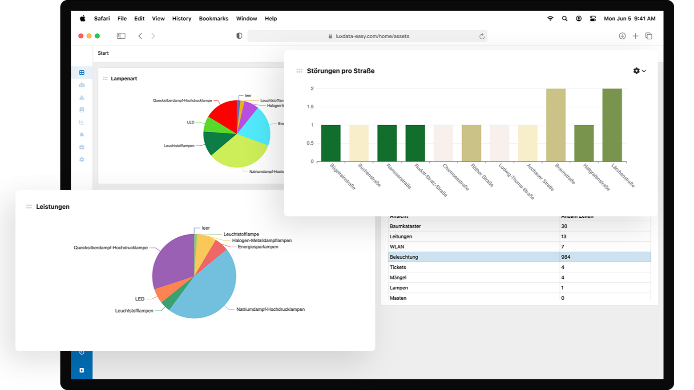Open the gear settings icon in sidebar
The width and height of the screenshot is (694, 390).
(82, 159)
